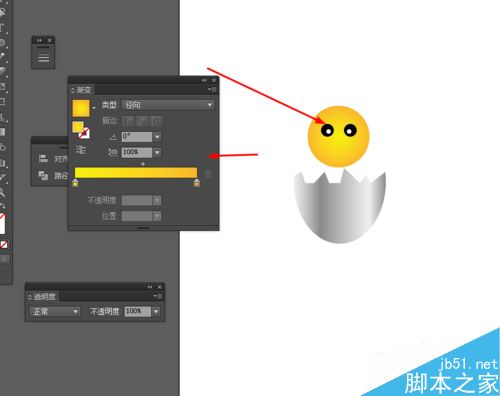Click the None color icon at the toolbar bottom
This screenshot has width=500, height=396.
pos(4,245)
